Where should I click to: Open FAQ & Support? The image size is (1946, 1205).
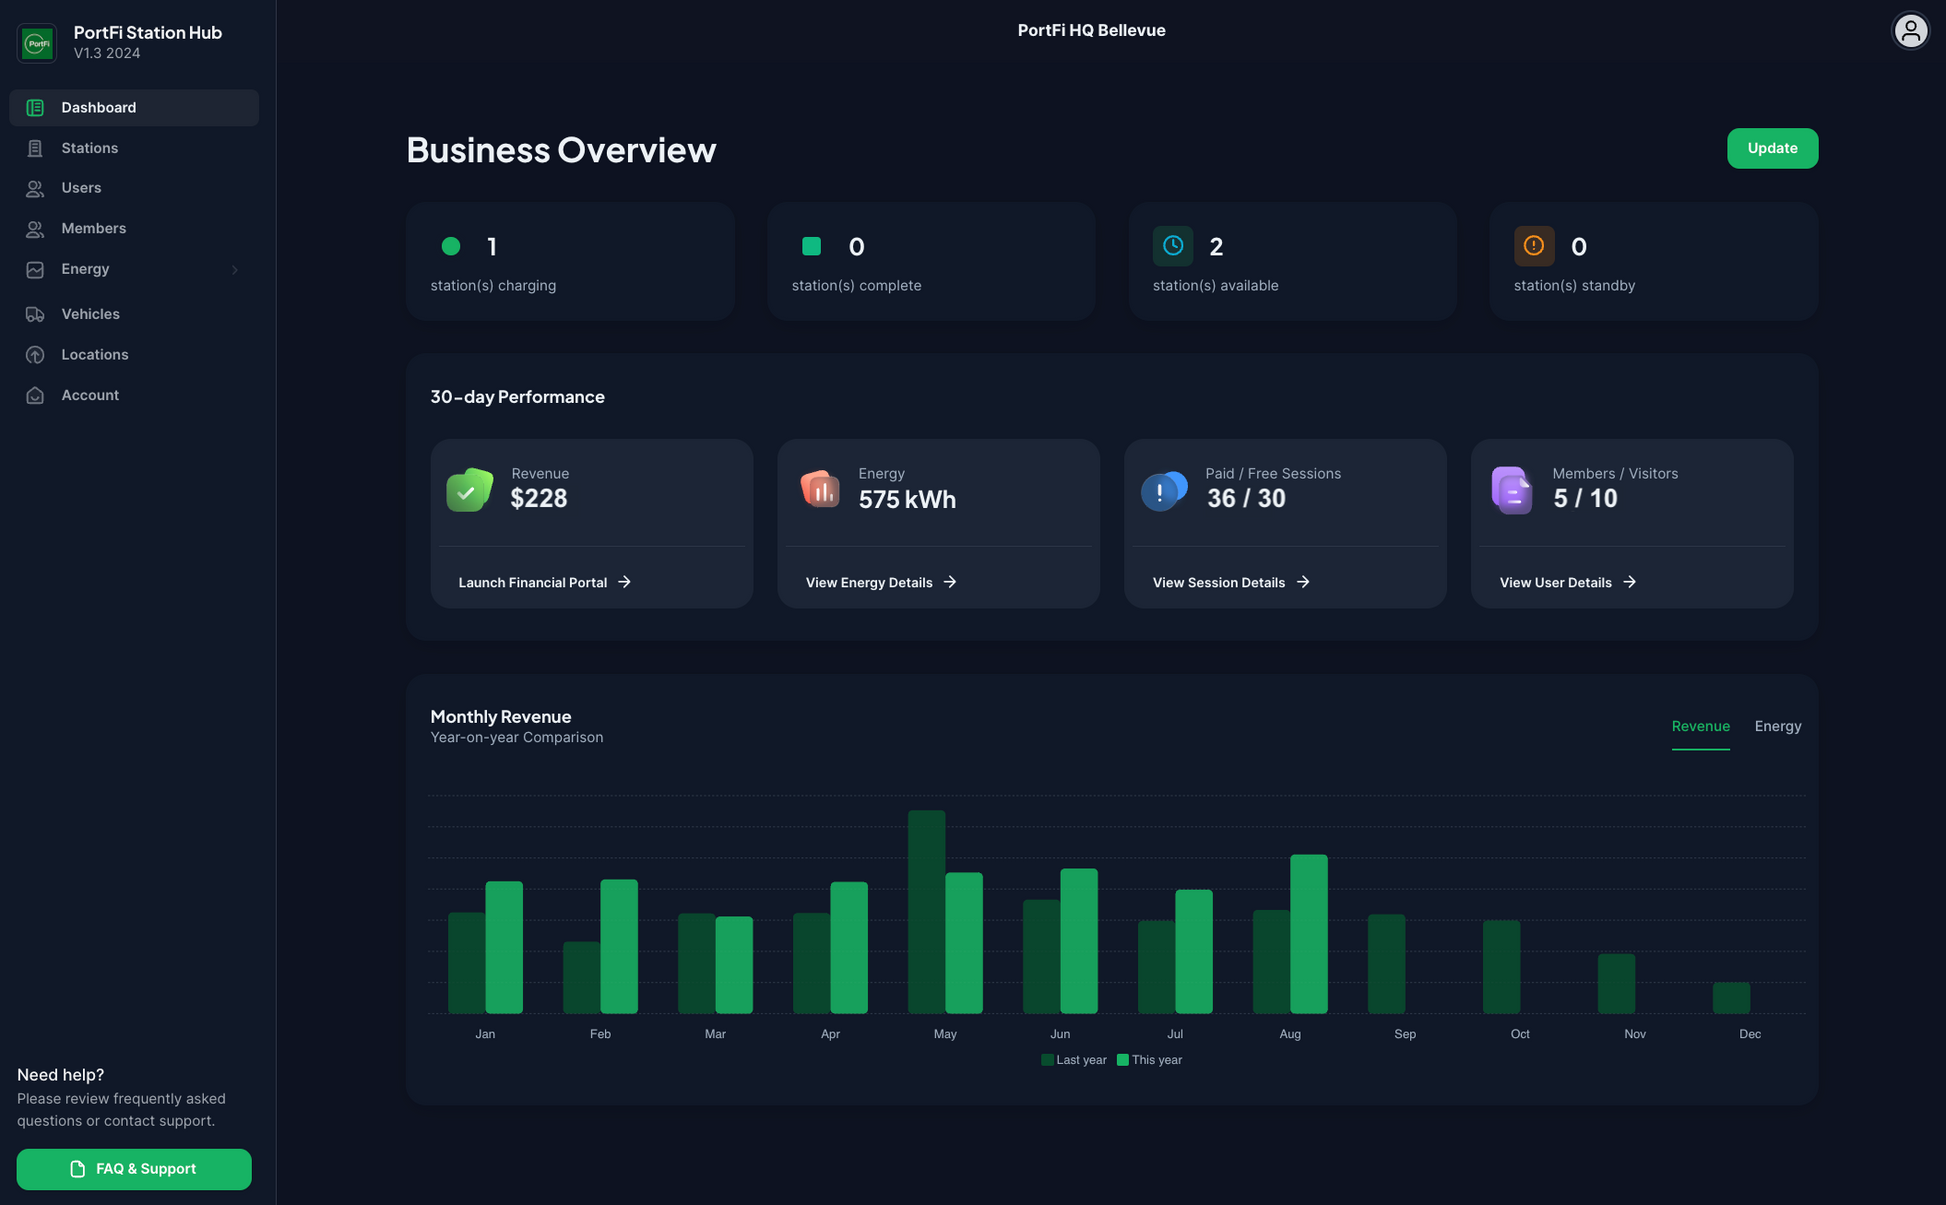[x=134, y=1169]
